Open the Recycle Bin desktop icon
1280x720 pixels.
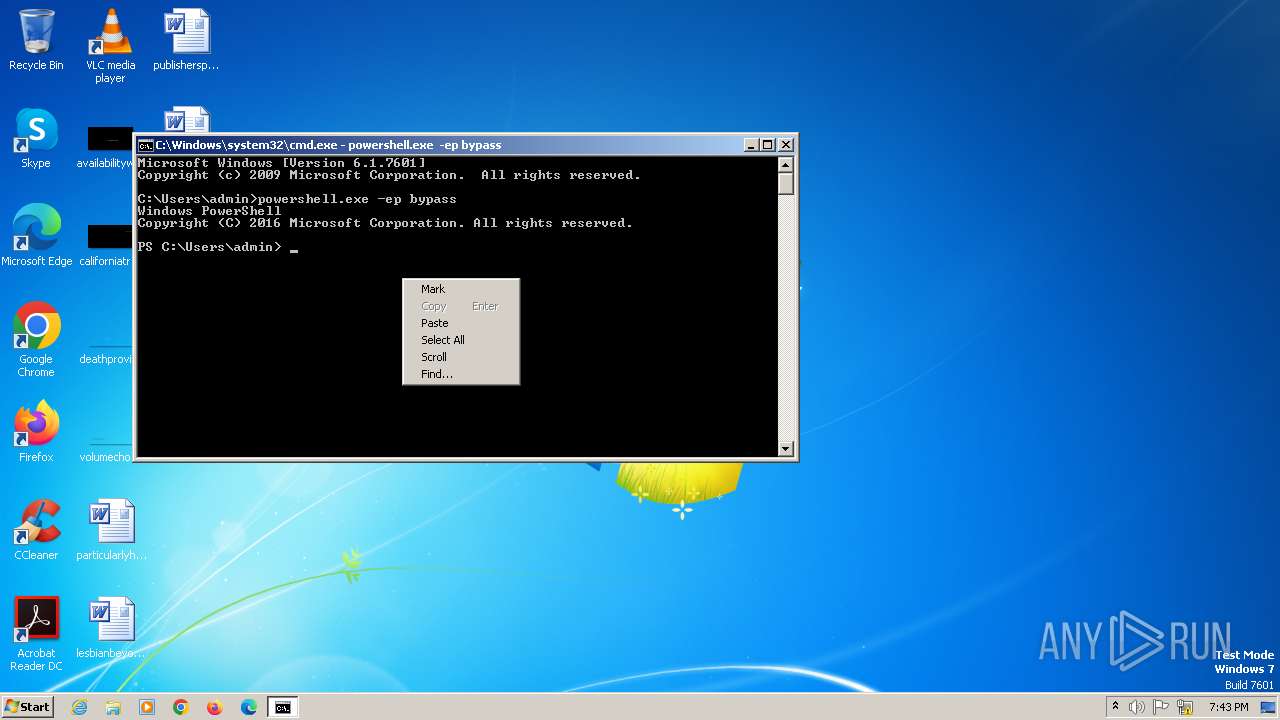[36, 40]
